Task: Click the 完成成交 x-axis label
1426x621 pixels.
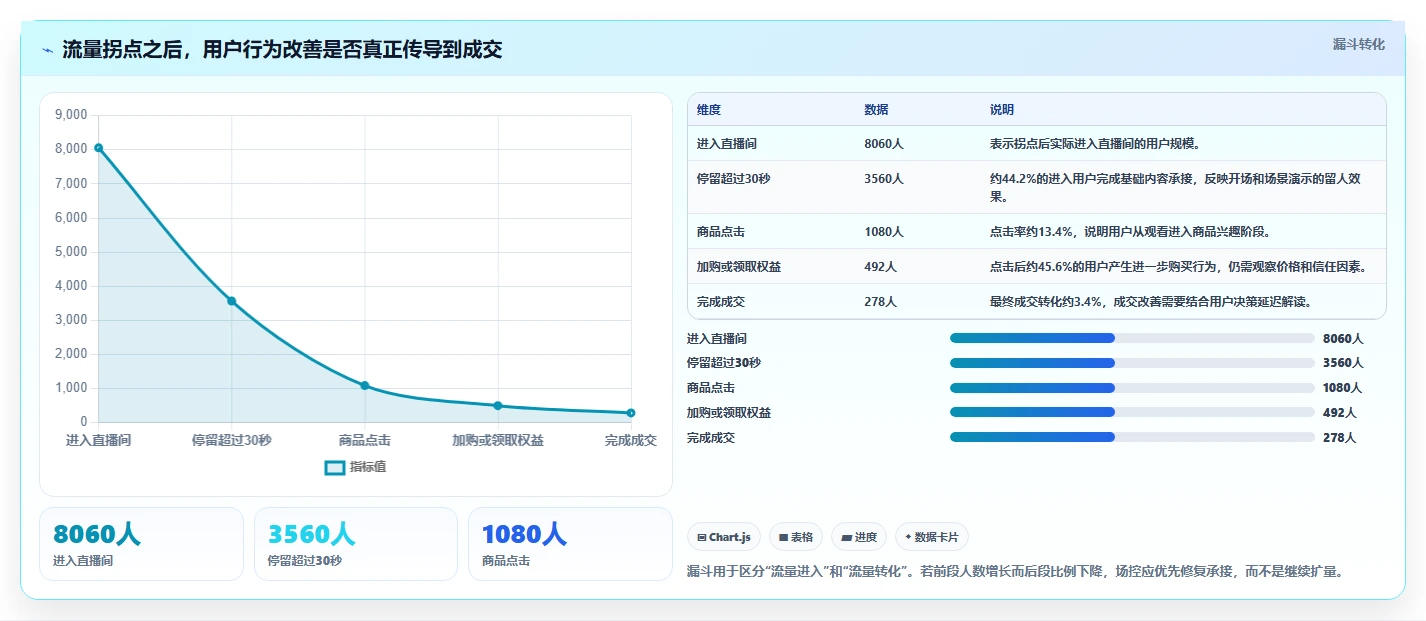Action: coord(631,440)
